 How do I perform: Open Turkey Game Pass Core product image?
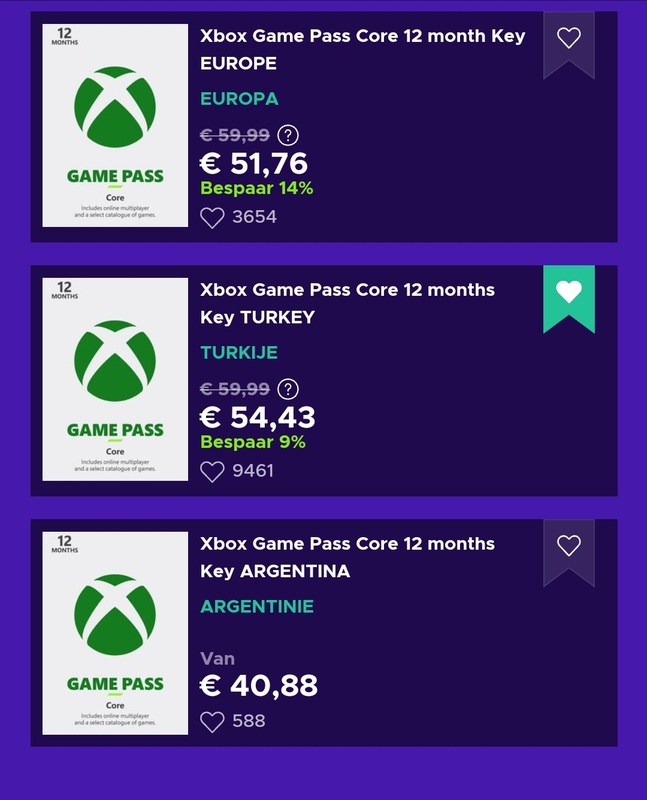[115, 380]
